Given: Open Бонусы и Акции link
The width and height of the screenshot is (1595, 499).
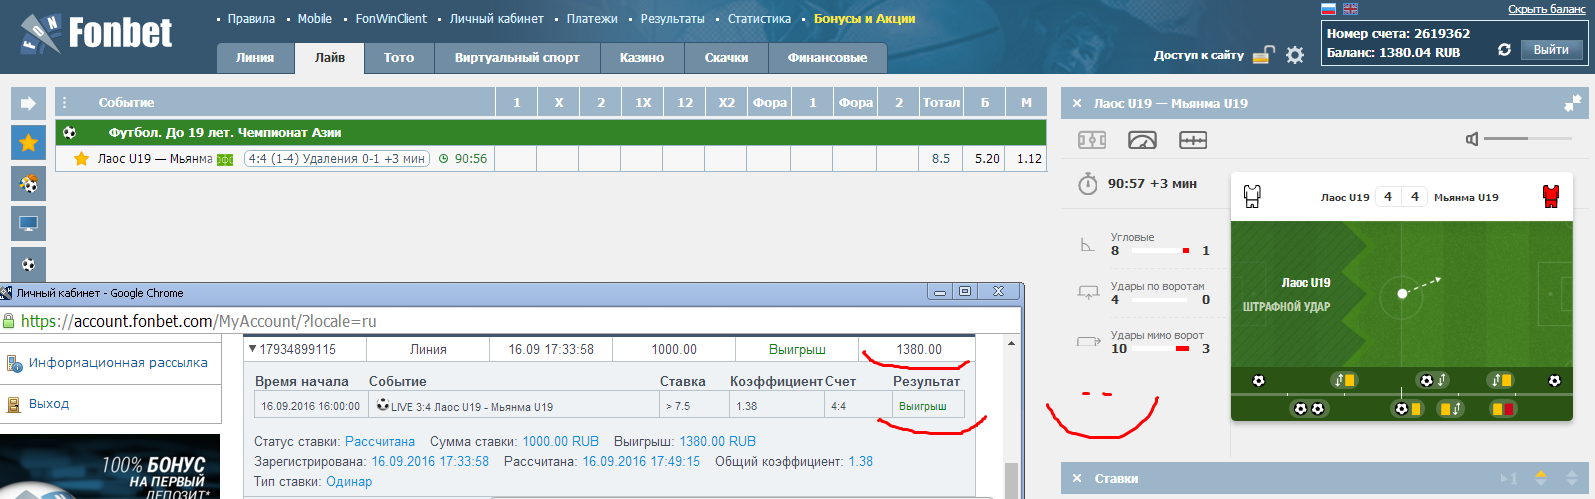Looking at the screenshot, I should tap(864, 19).
